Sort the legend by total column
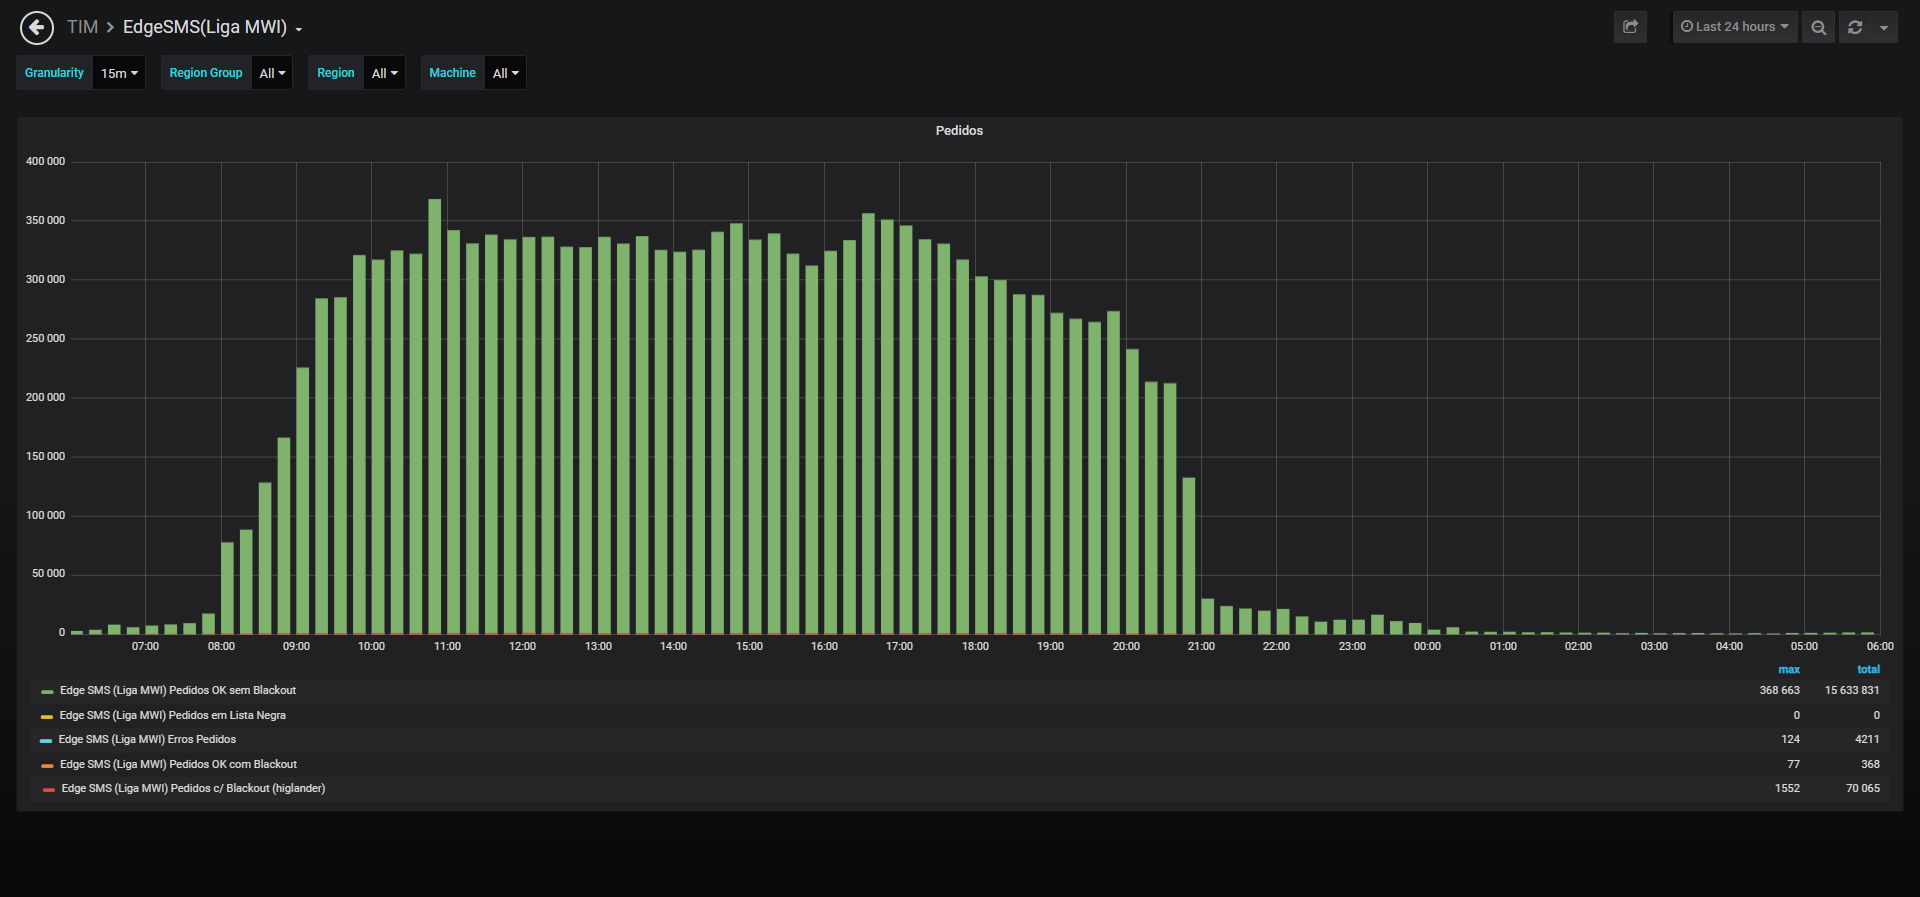Screen dimensions: 1920x897 click(x=1868, y=670)
